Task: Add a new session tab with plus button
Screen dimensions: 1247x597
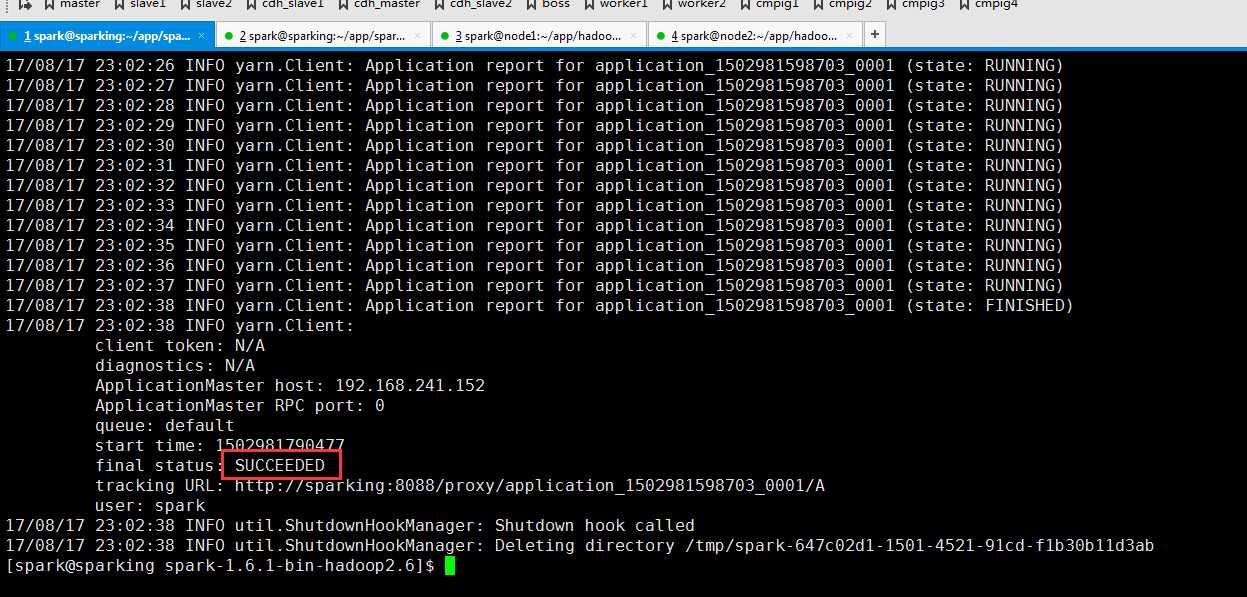Action: tap(875, 34)
